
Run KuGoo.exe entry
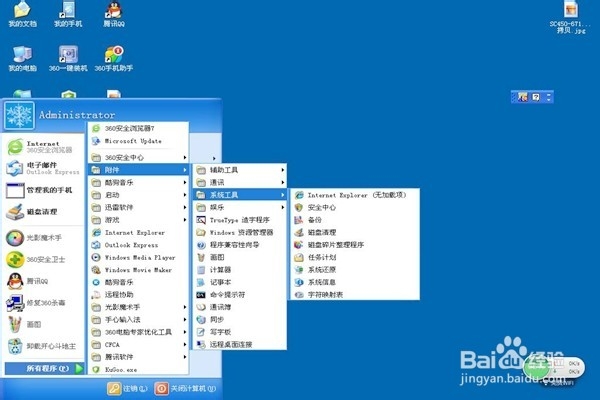[x=139, y=369]
